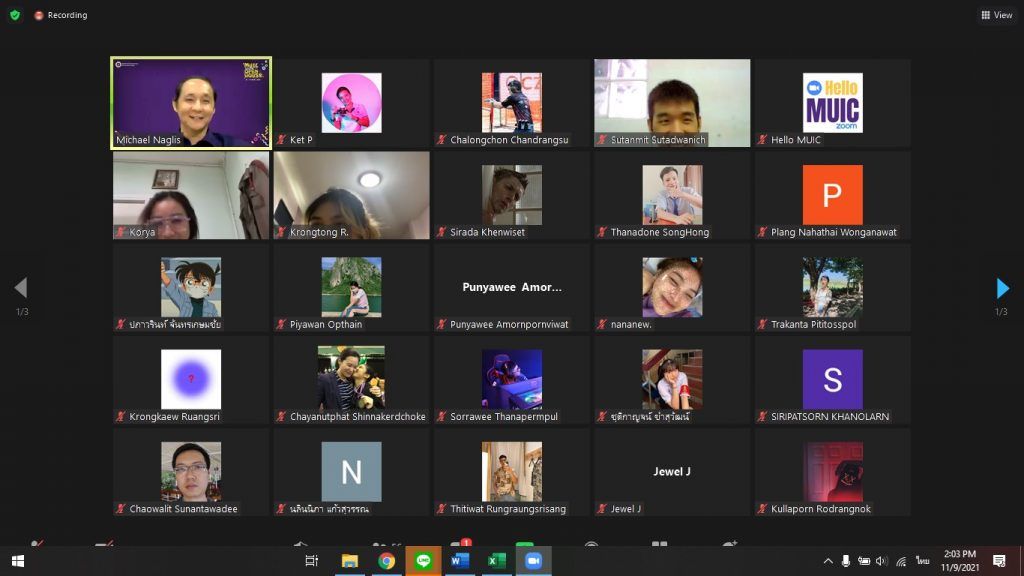Click the Windows Start button

point(17,561)
